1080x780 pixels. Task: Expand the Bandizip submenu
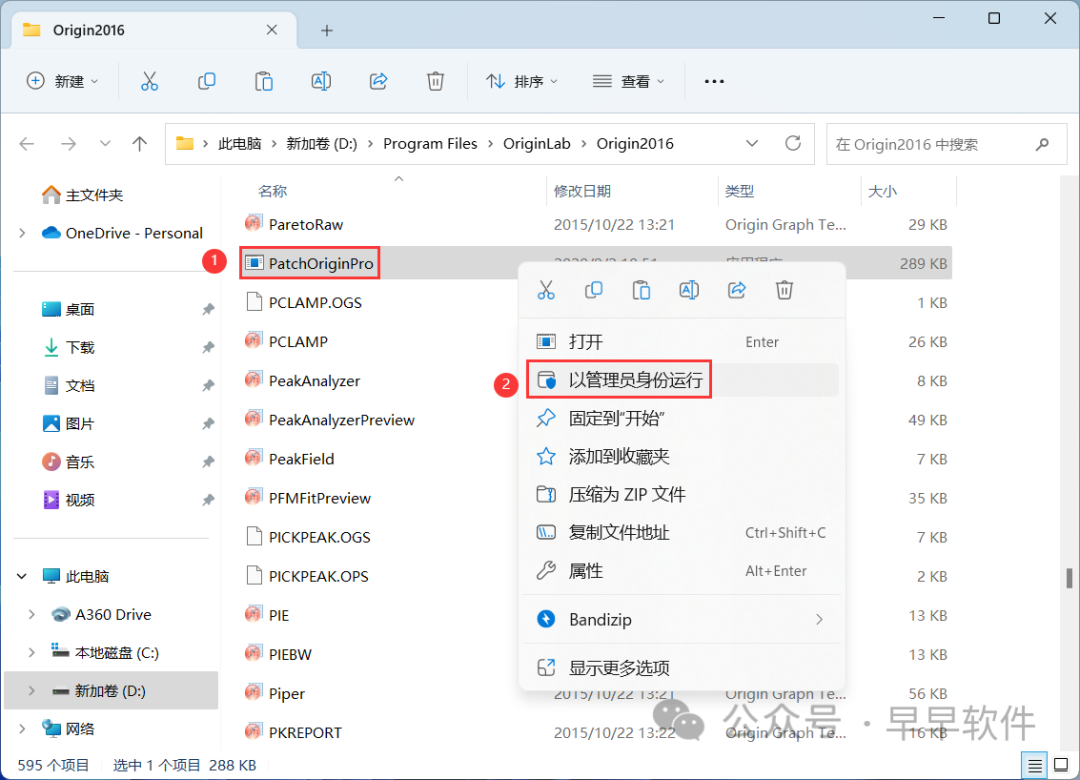(819, 620)
